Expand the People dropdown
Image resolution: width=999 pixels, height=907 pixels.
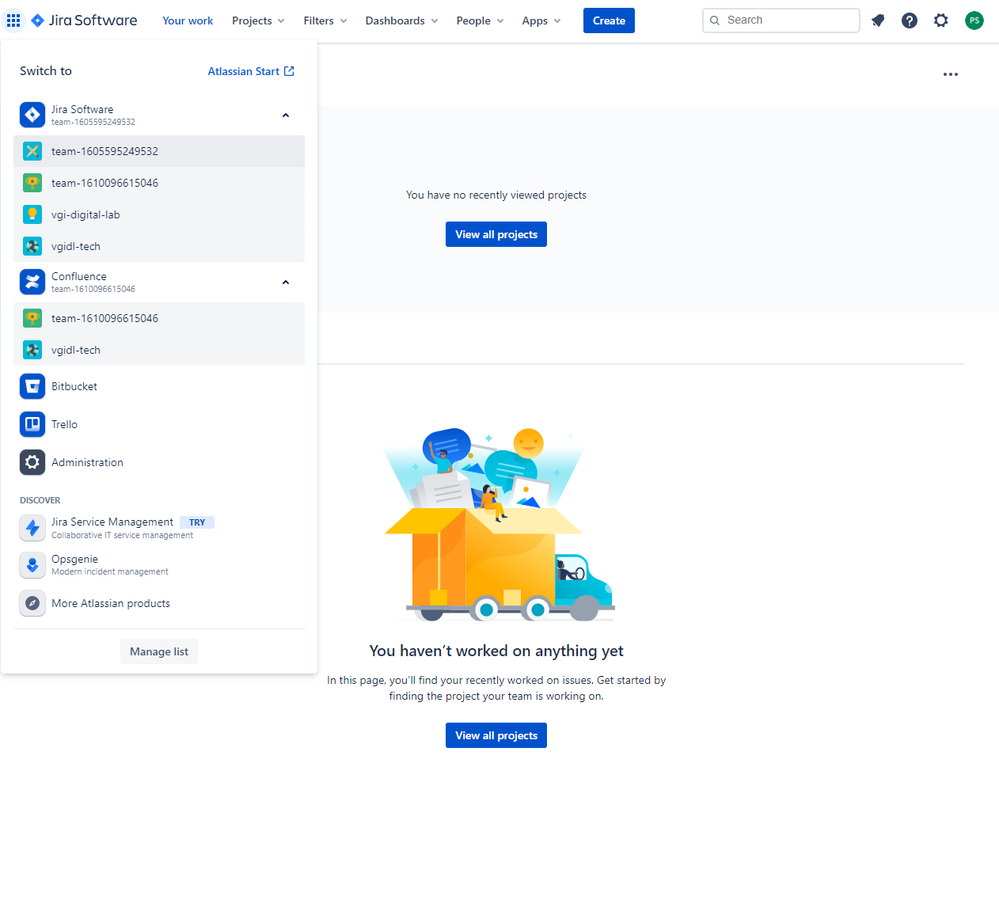click(x=480, y=20)
